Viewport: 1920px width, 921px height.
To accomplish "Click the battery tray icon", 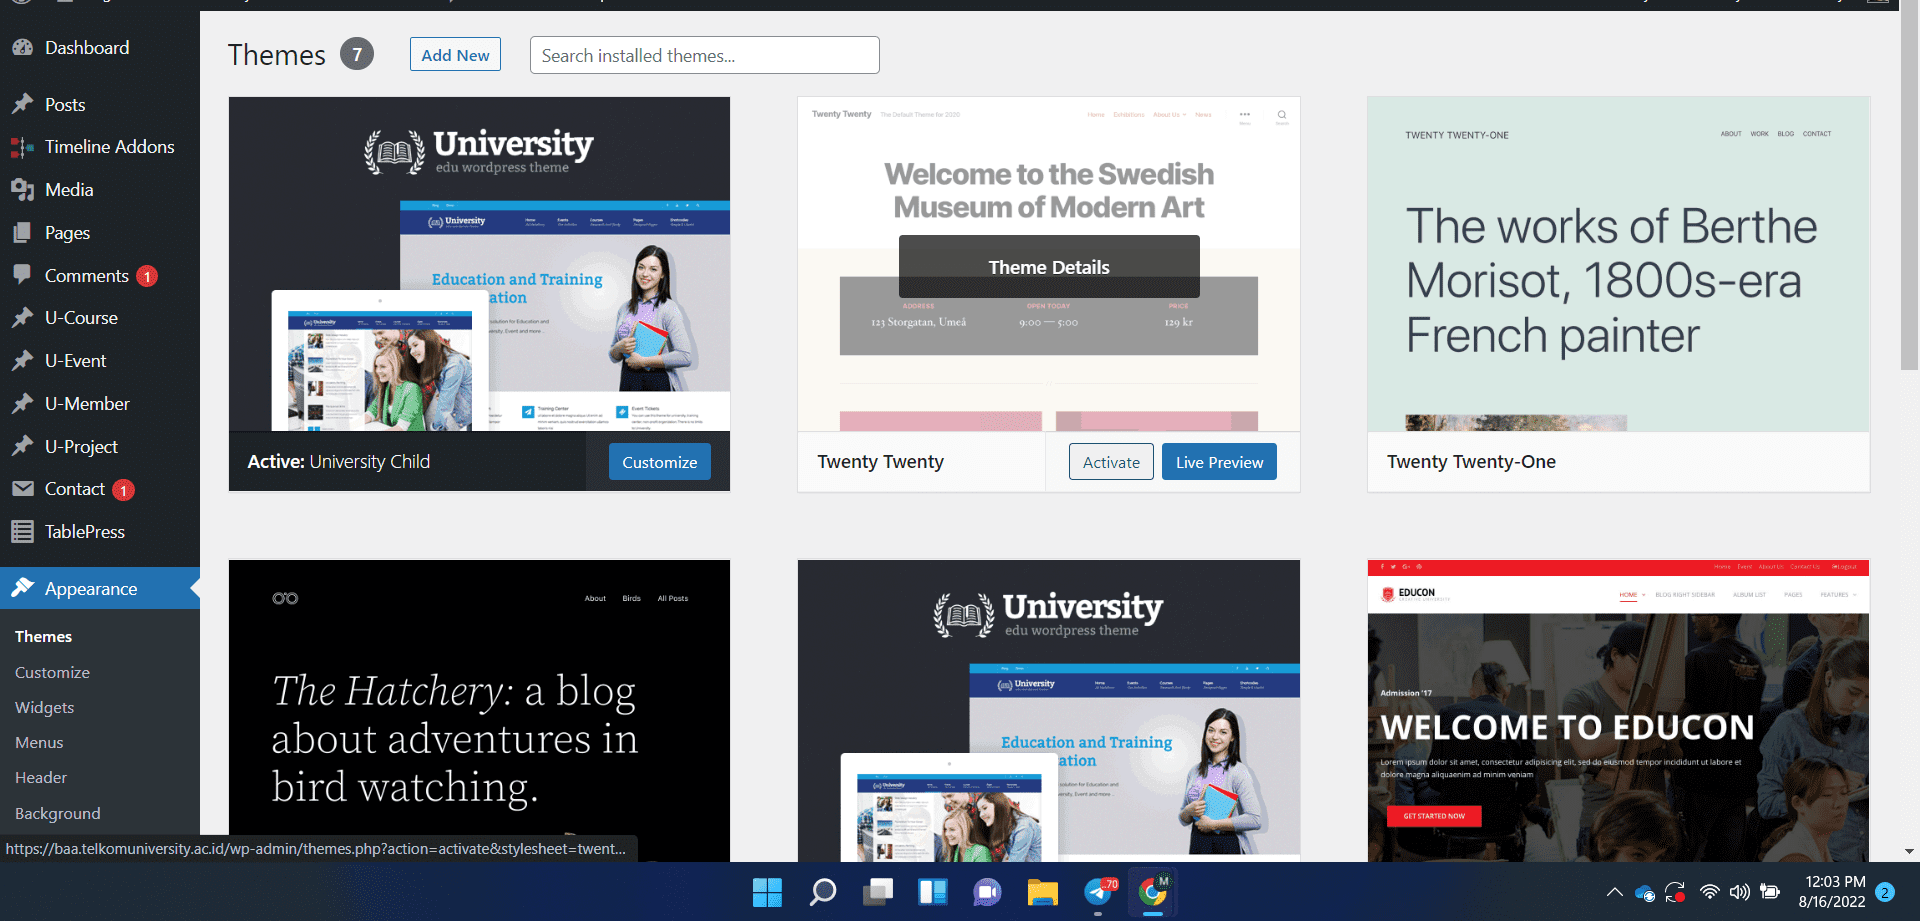I will 1770,892.
